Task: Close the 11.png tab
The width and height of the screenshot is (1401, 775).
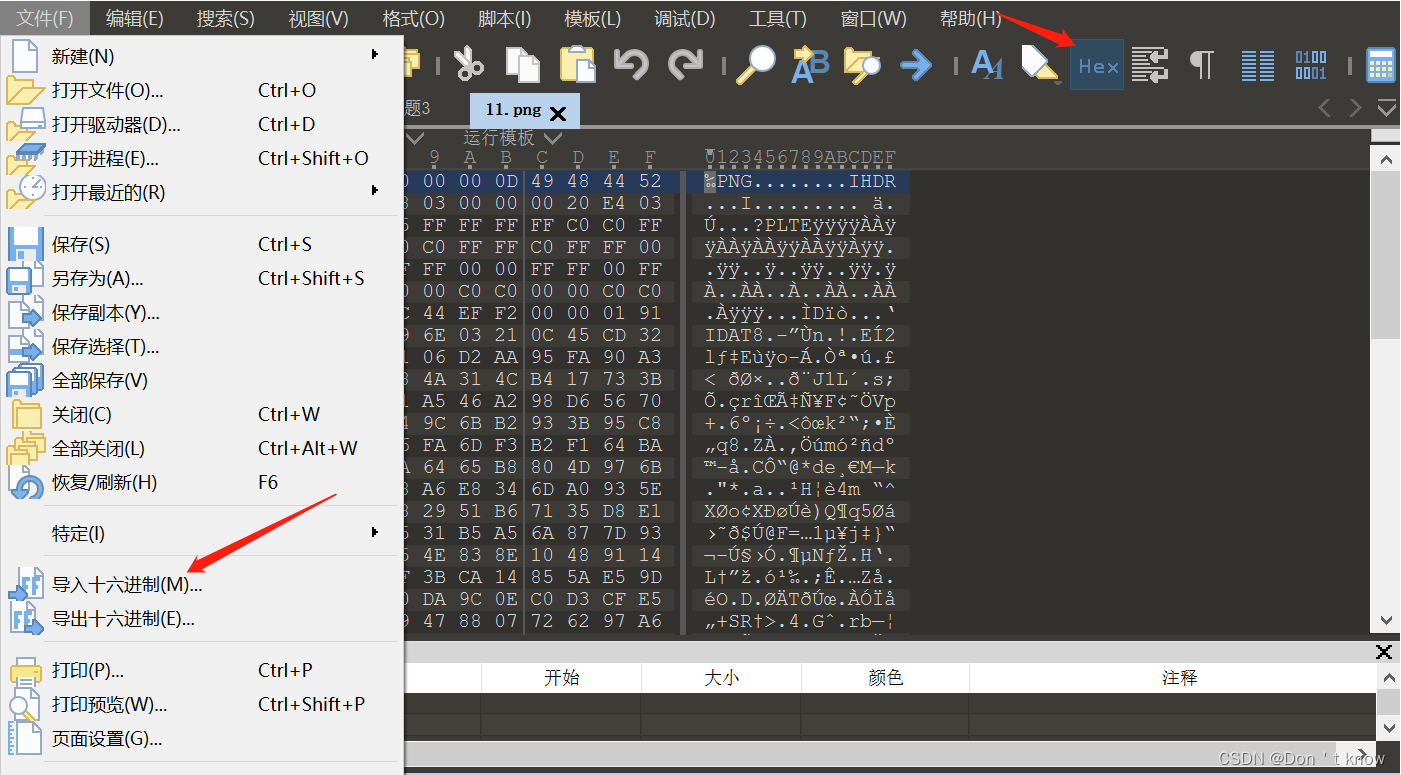Action: pyautogui.click(x=558, y=113)
